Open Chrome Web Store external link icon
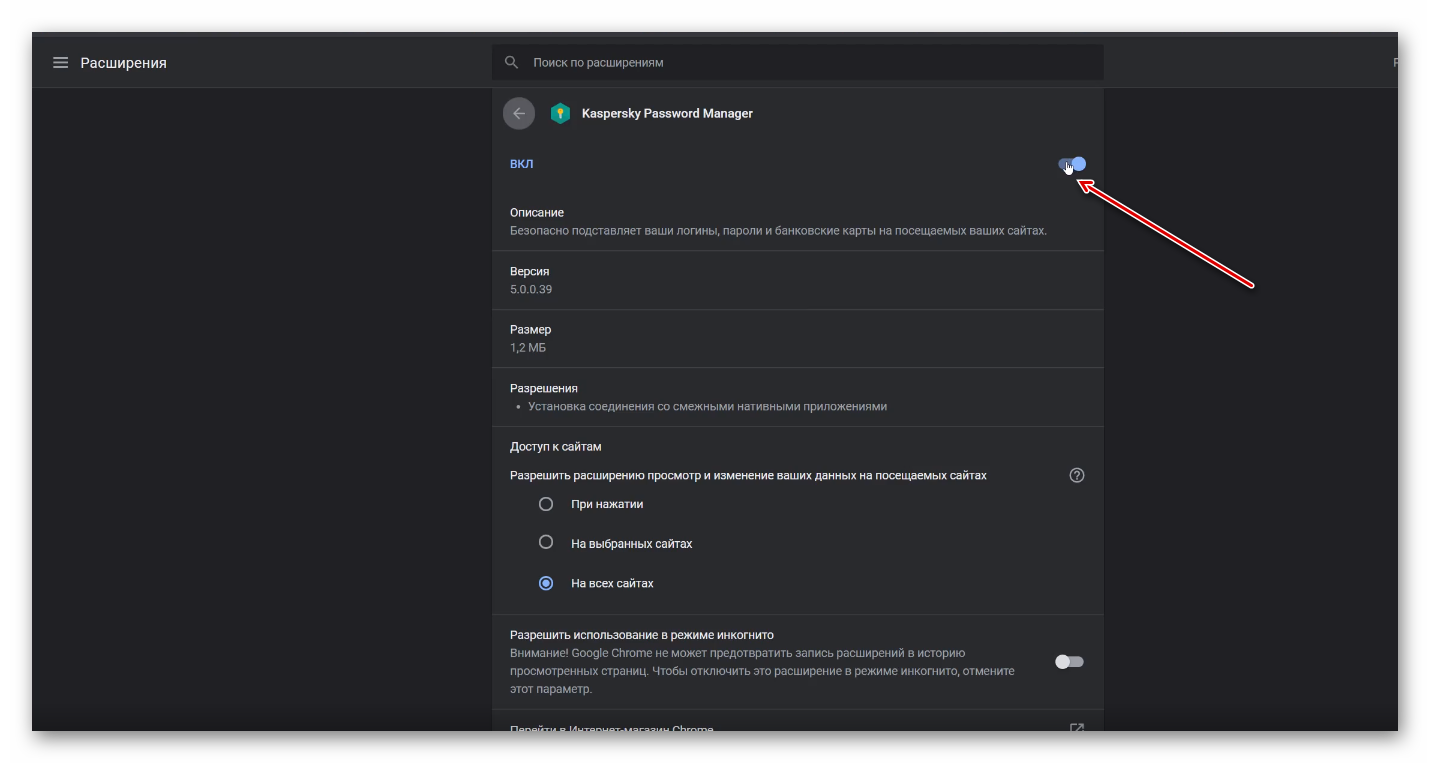 tap(1077, 729)
